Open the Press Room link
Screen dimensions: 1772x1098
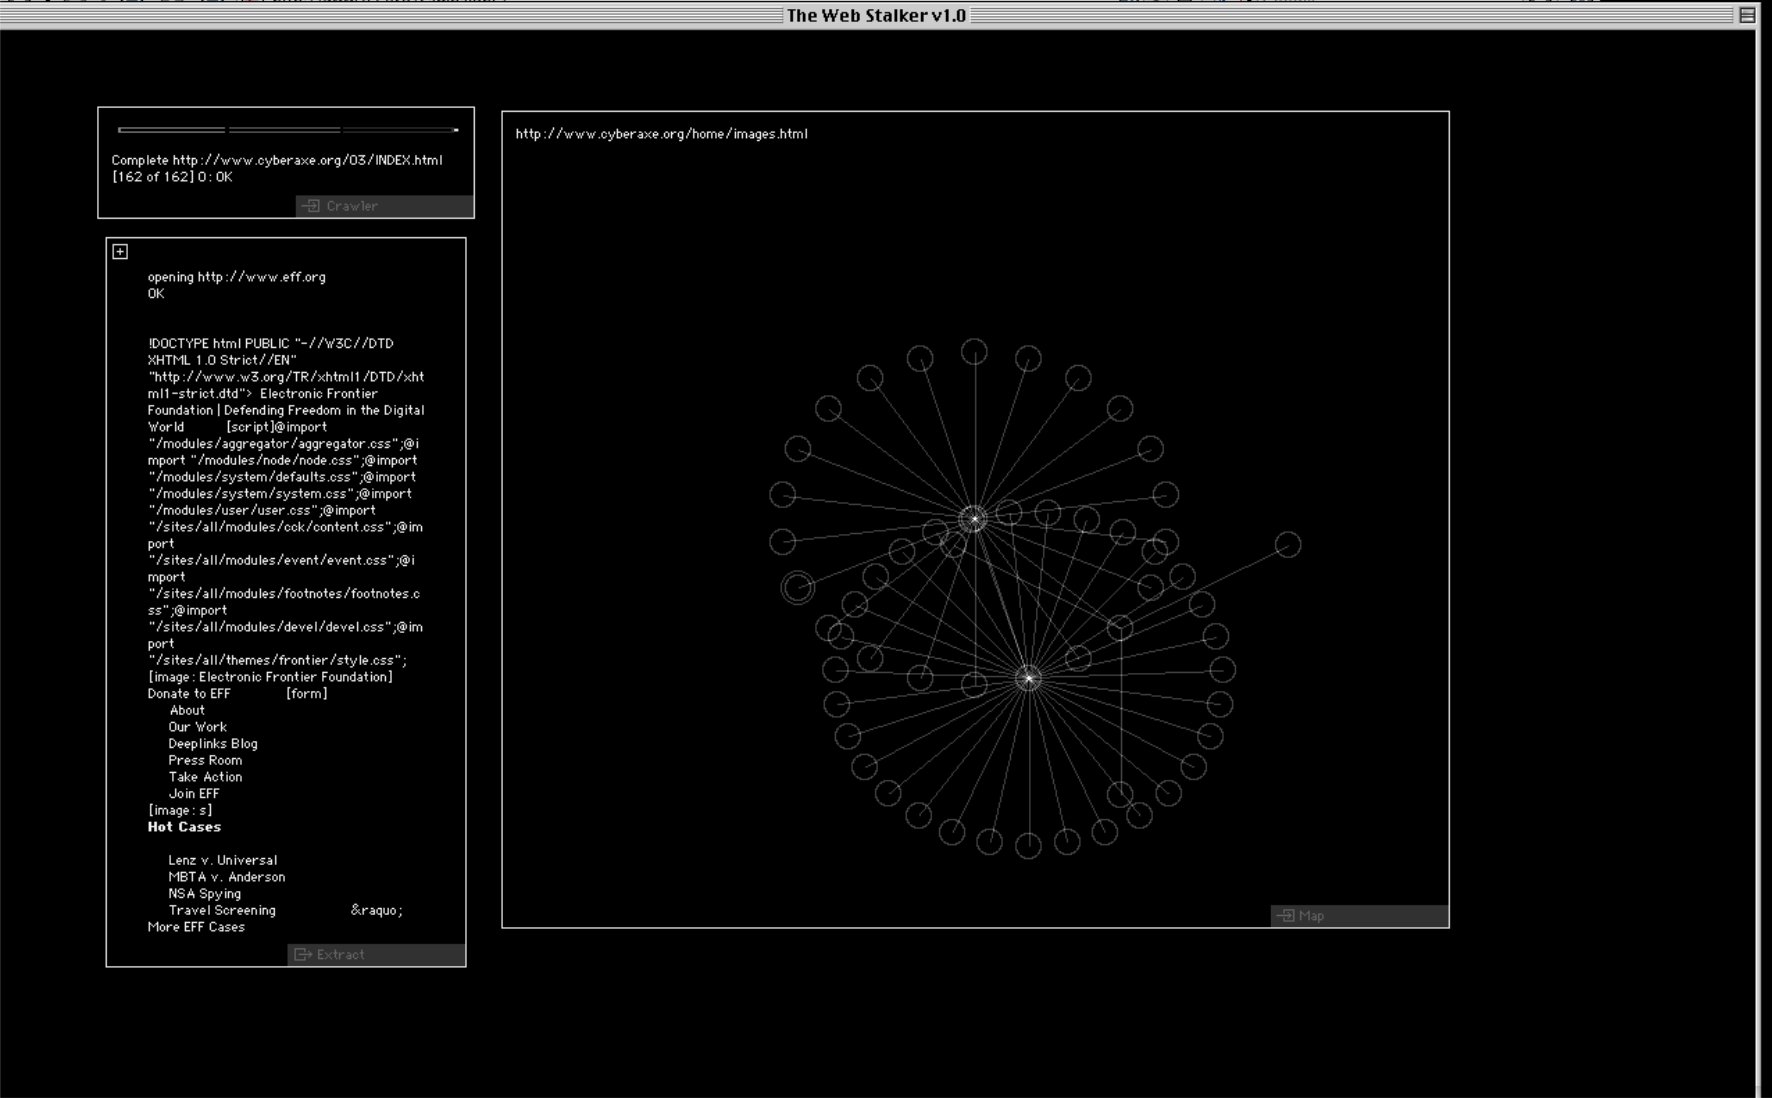(205, 761)
